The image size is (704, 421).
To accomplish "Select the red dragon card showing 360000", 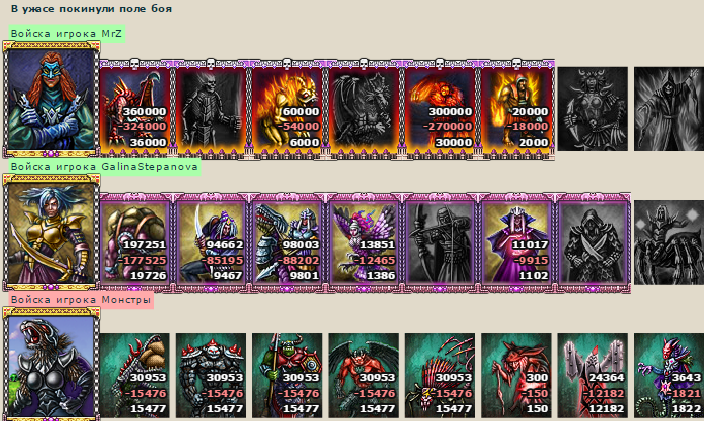I will pyautogui.click(x=135, y=109).
